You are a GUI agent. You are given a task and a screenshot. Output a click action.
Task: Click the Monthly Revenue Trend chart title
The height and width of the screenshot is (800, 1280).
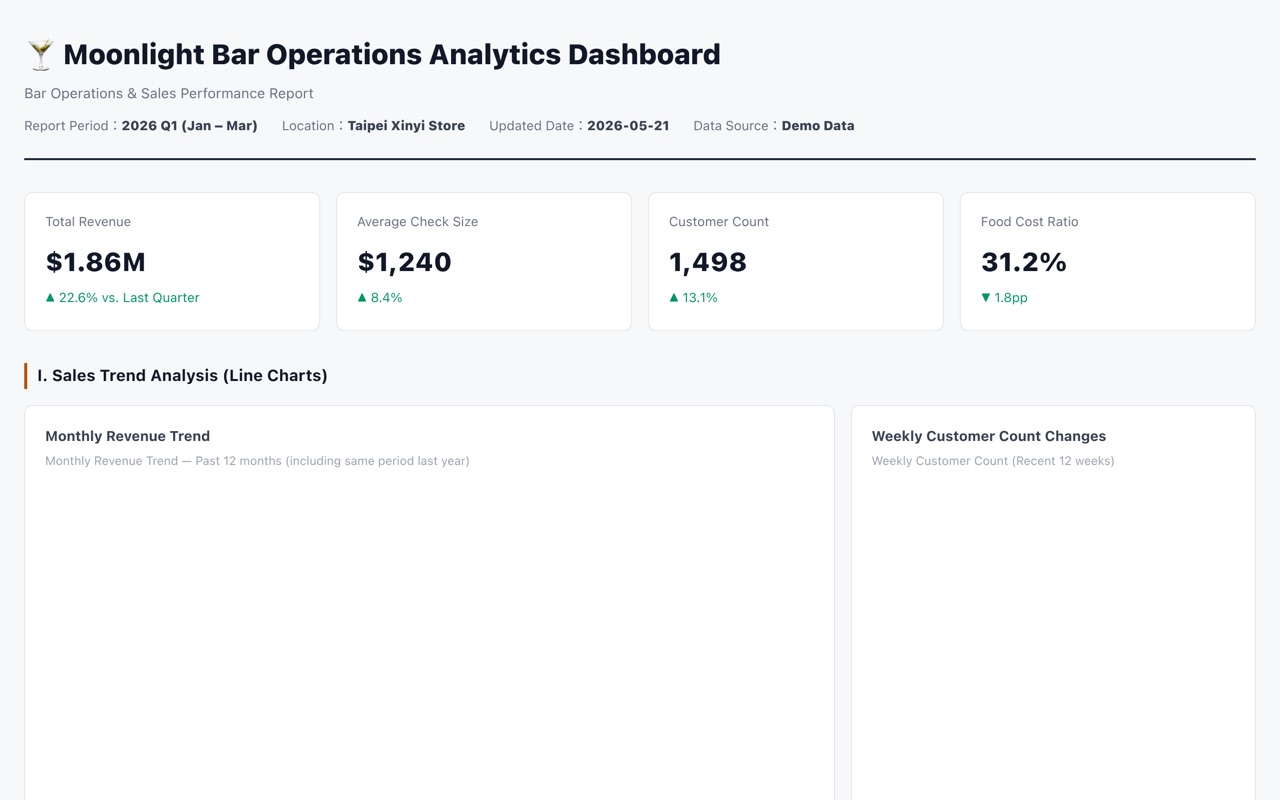pyautogui.click(x=128, y=436)
